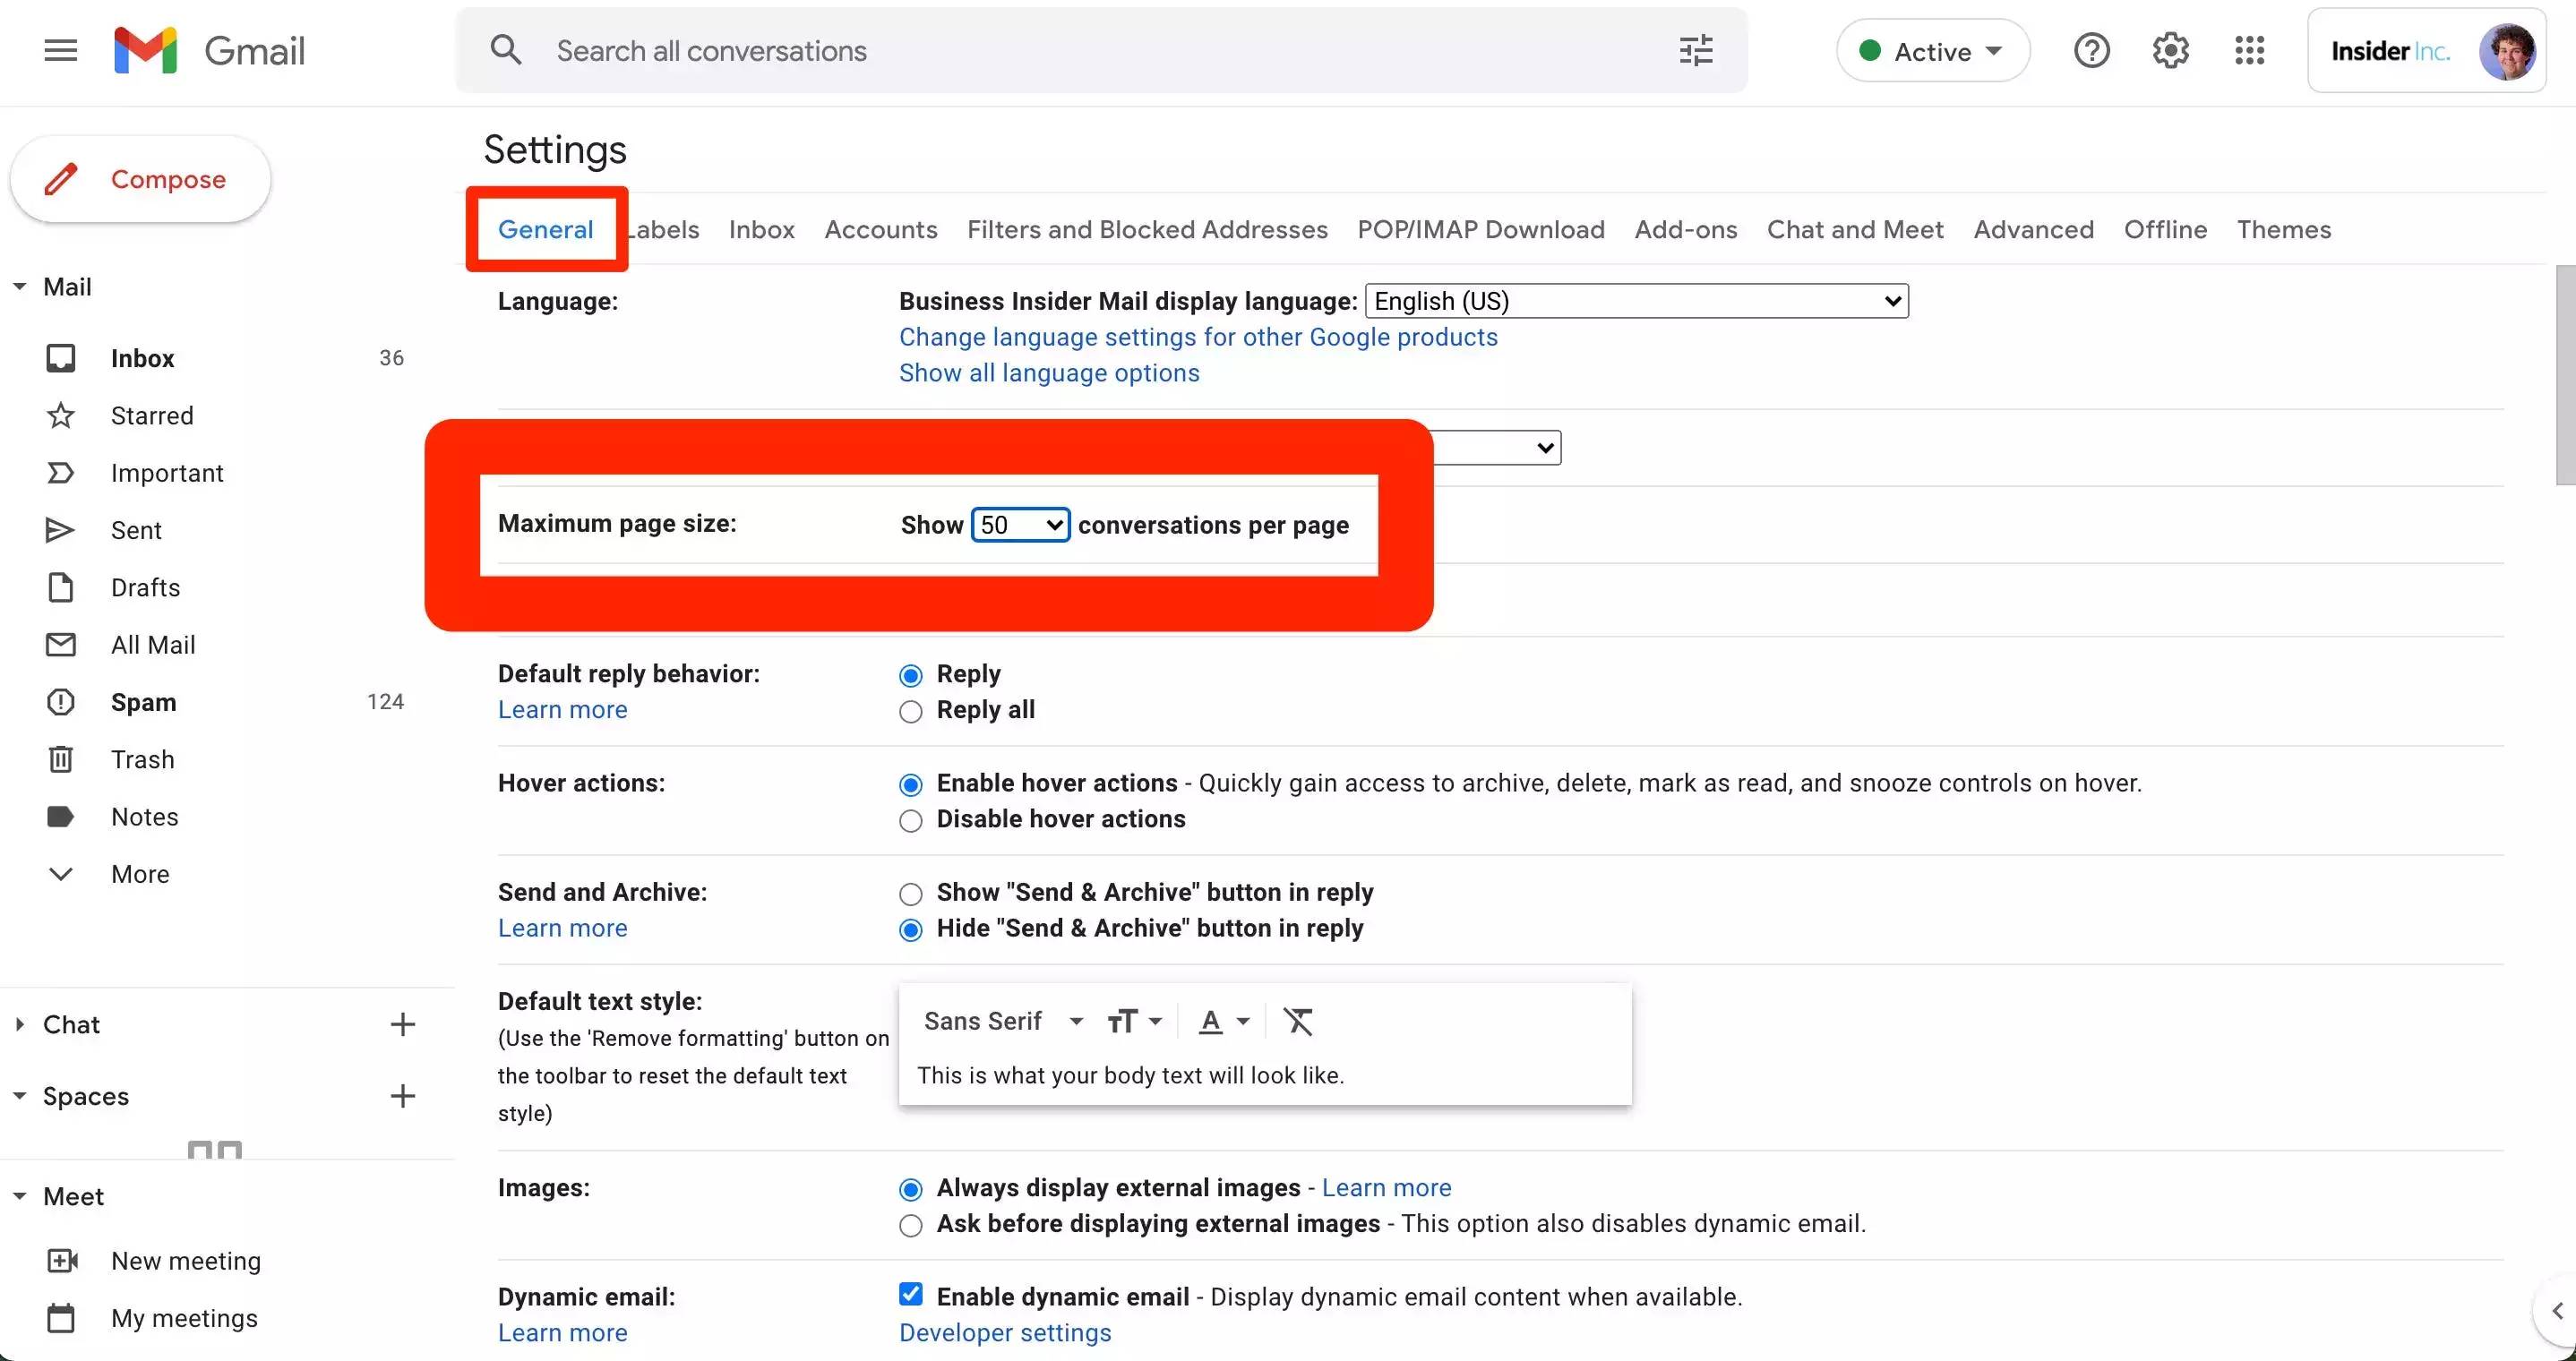Open the main menu hamburger icon
Viewport: 2576px width, 1361px height.
[x=61, y=50]
